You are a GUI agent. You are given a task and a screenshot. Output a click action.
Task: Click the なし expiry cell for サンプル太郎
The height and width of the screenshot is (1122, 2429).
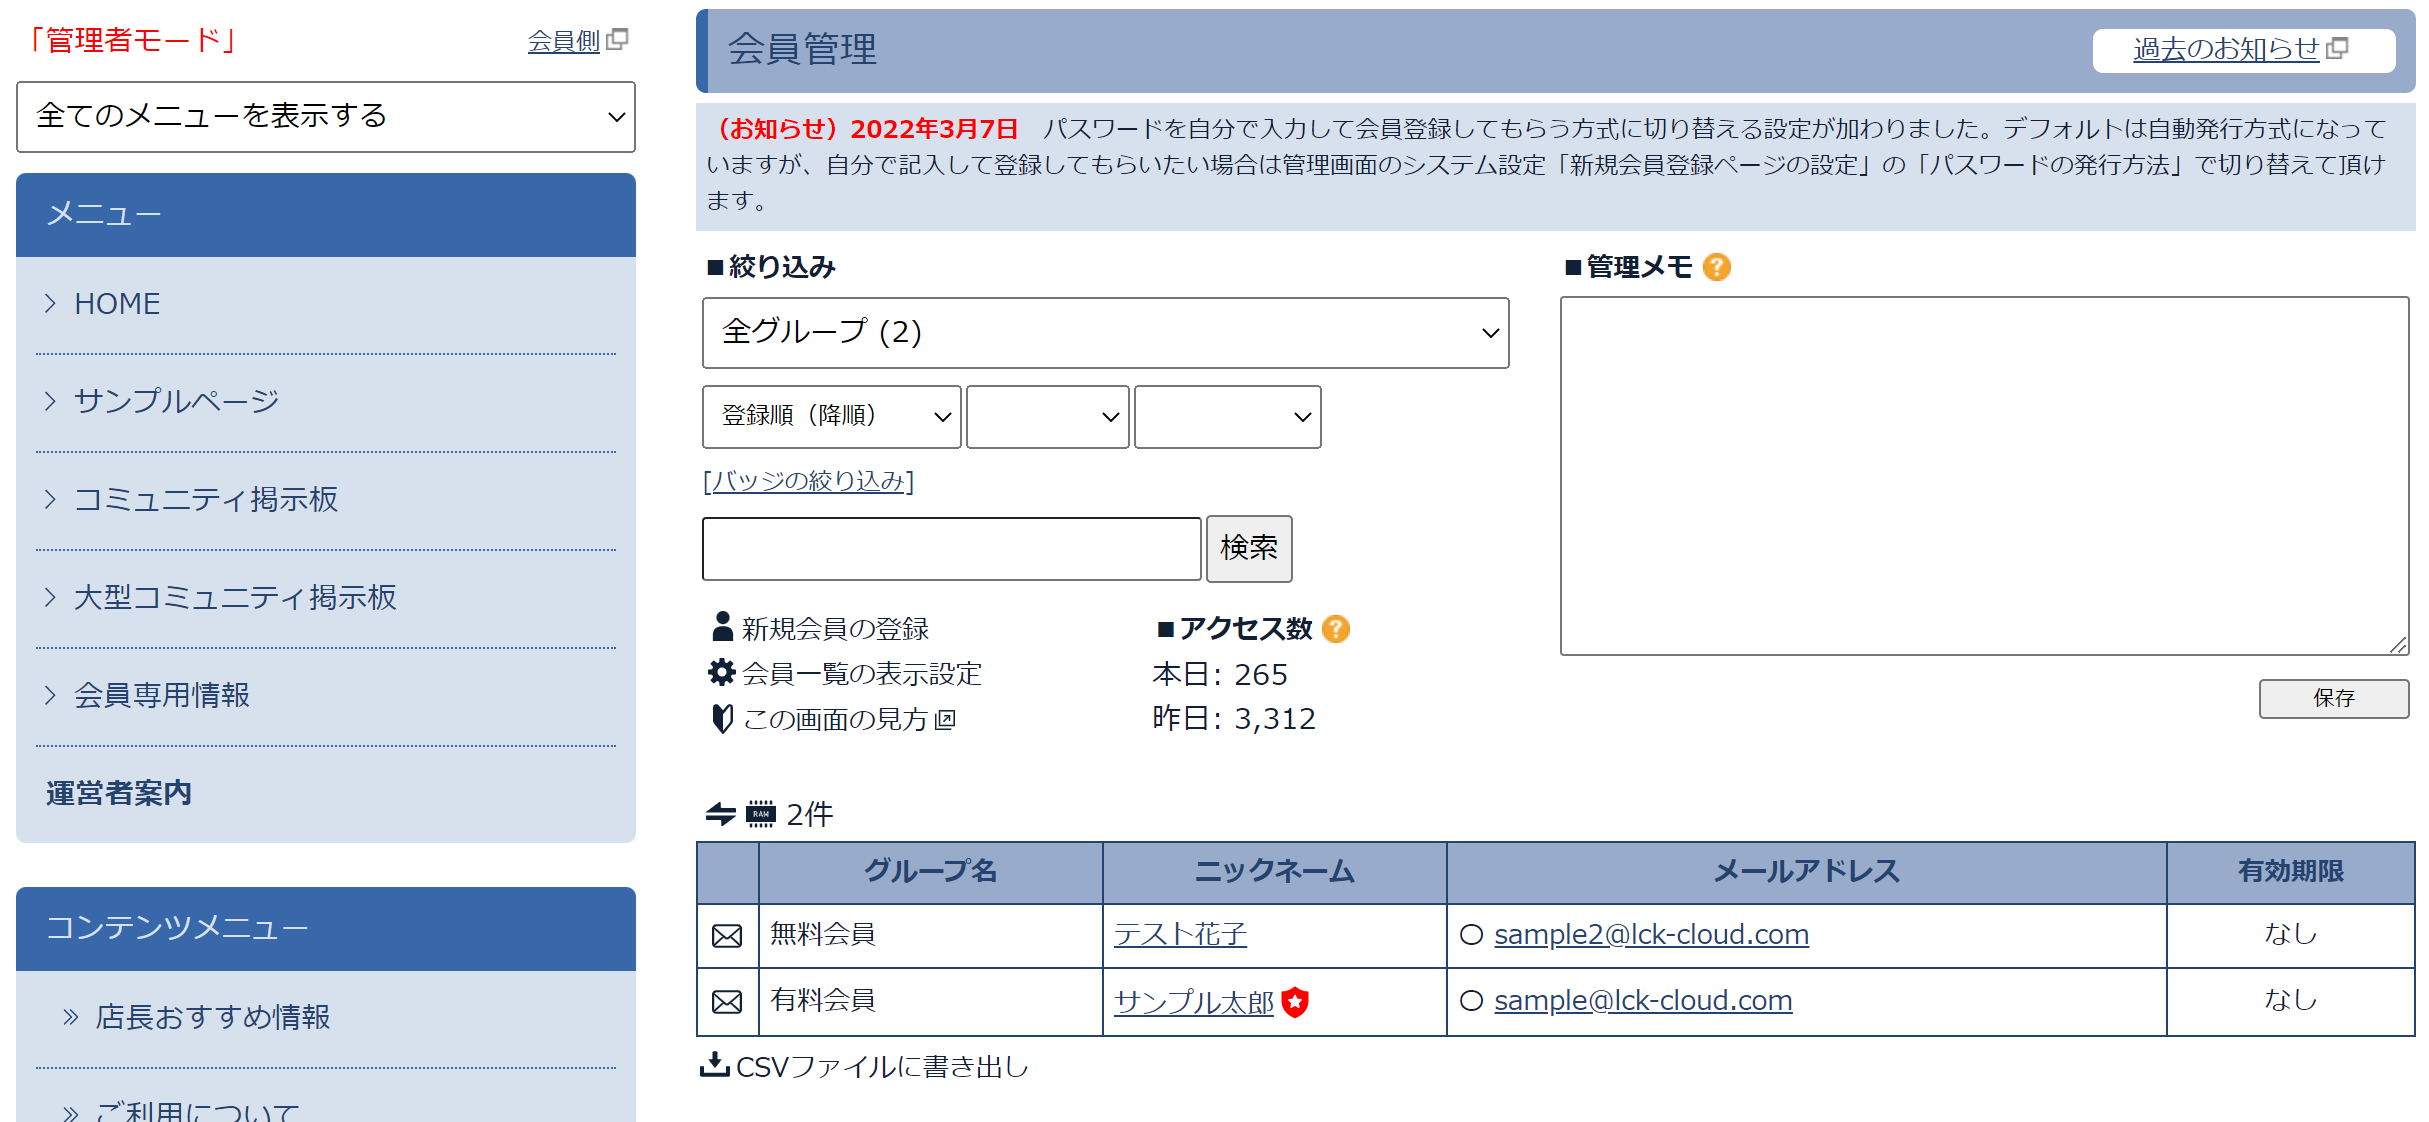pyautogui.click(x=2291, y=1001)
